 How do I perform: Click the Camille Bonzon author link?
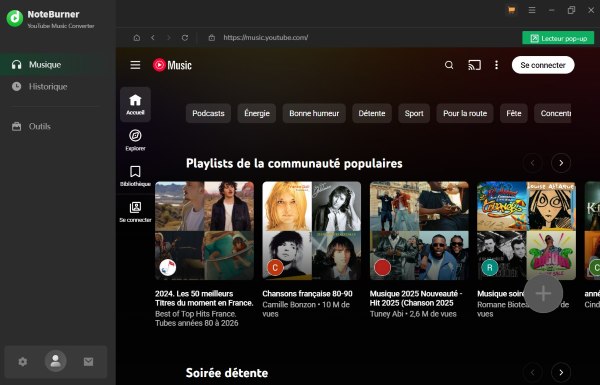pyautogui.click(x=289, y=305)
